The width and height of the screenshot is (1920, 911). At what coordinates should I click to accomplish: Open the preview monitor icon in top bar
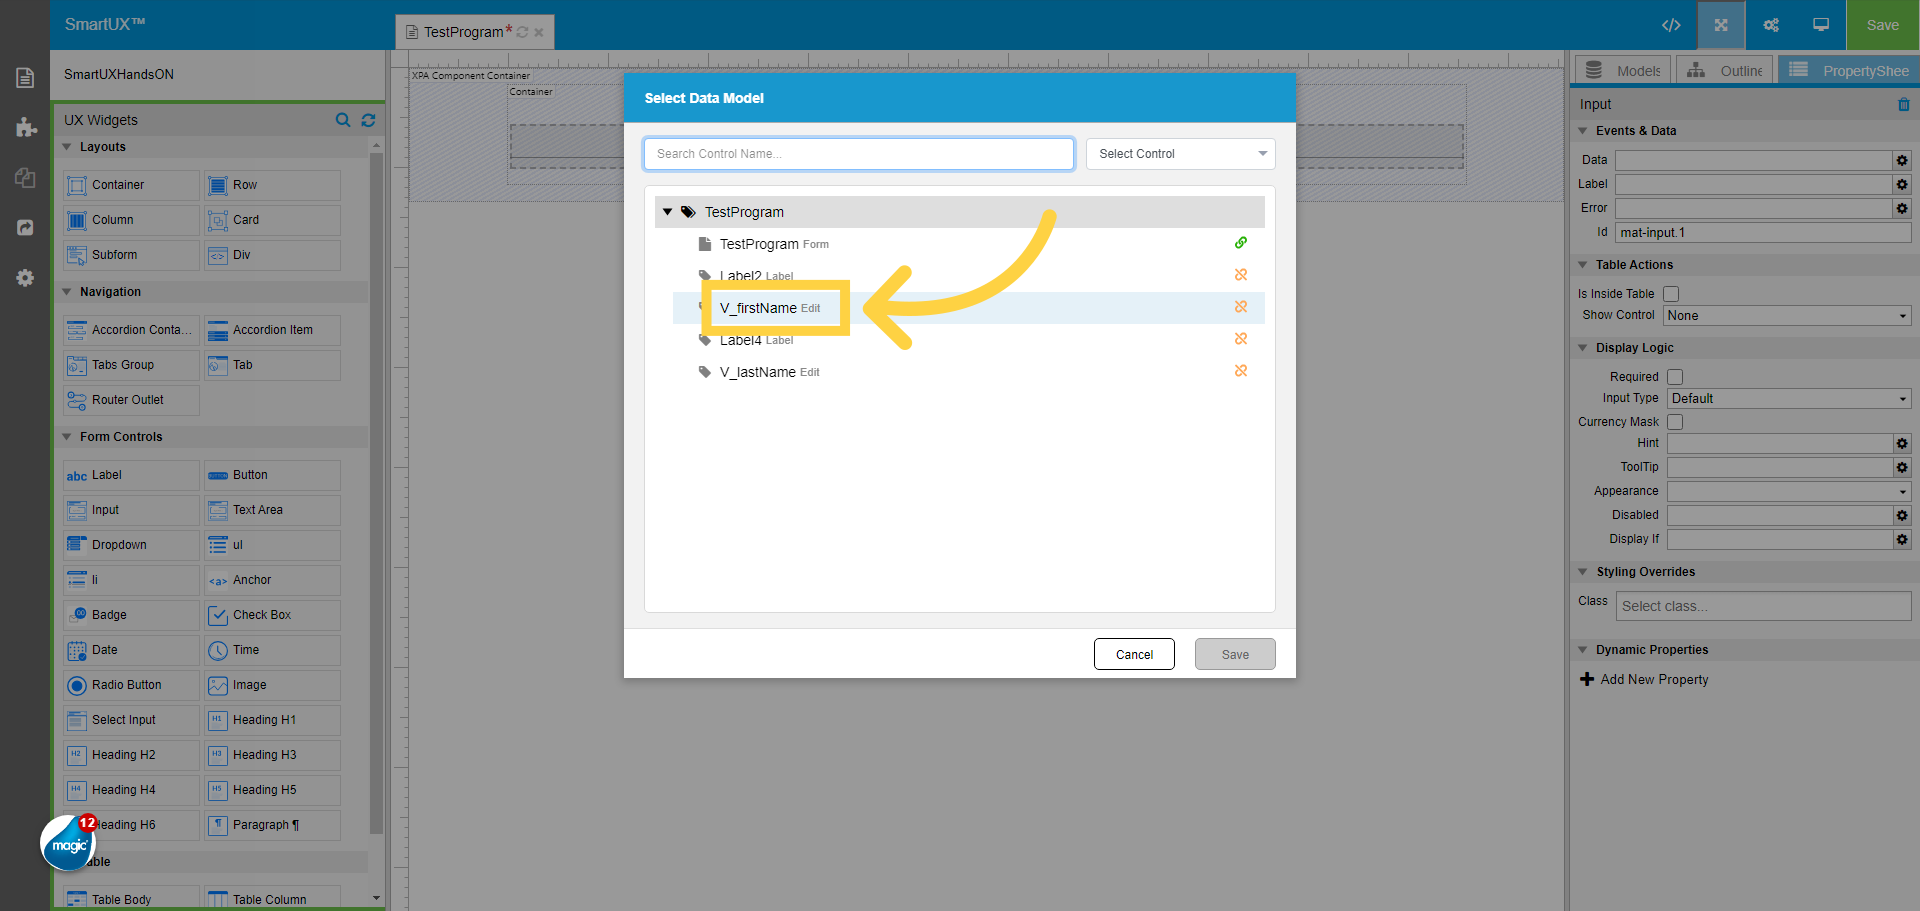tap(1821, 25)
